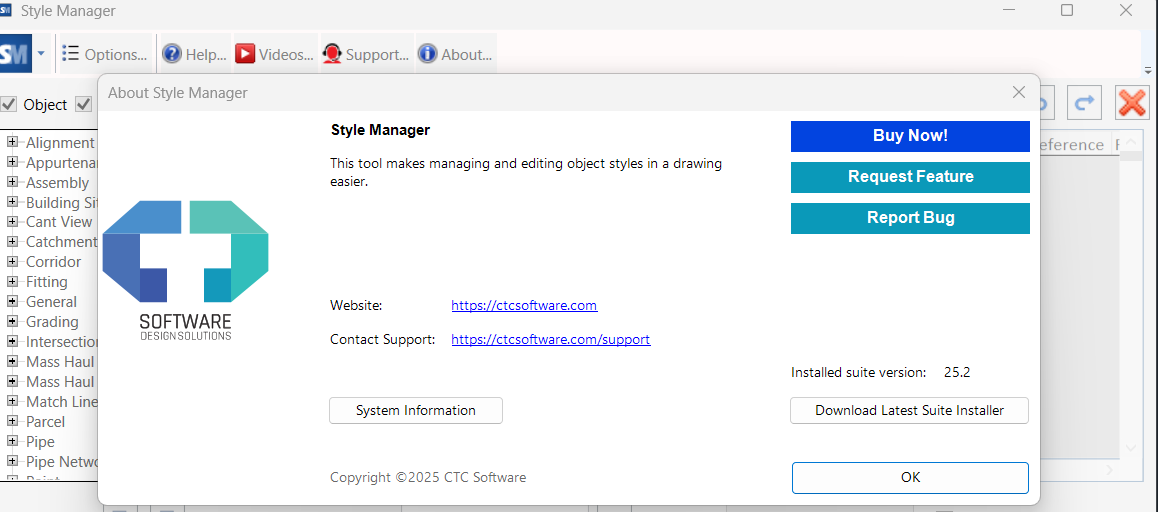Click the vertical scrollbar down arrow
This screenshot has height=512, width=1158.
1131,448
